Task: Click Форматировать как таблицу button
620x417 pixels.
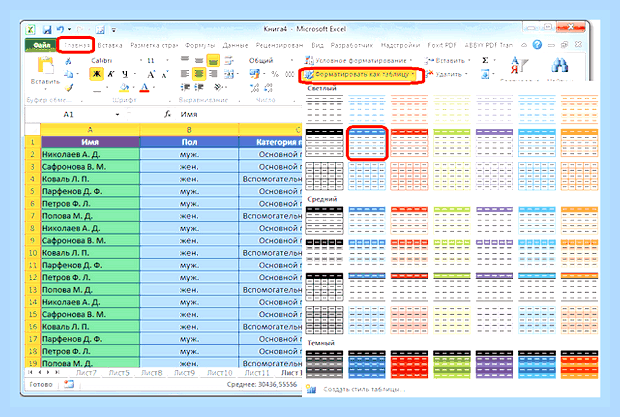Action: (x=360, y=75)
